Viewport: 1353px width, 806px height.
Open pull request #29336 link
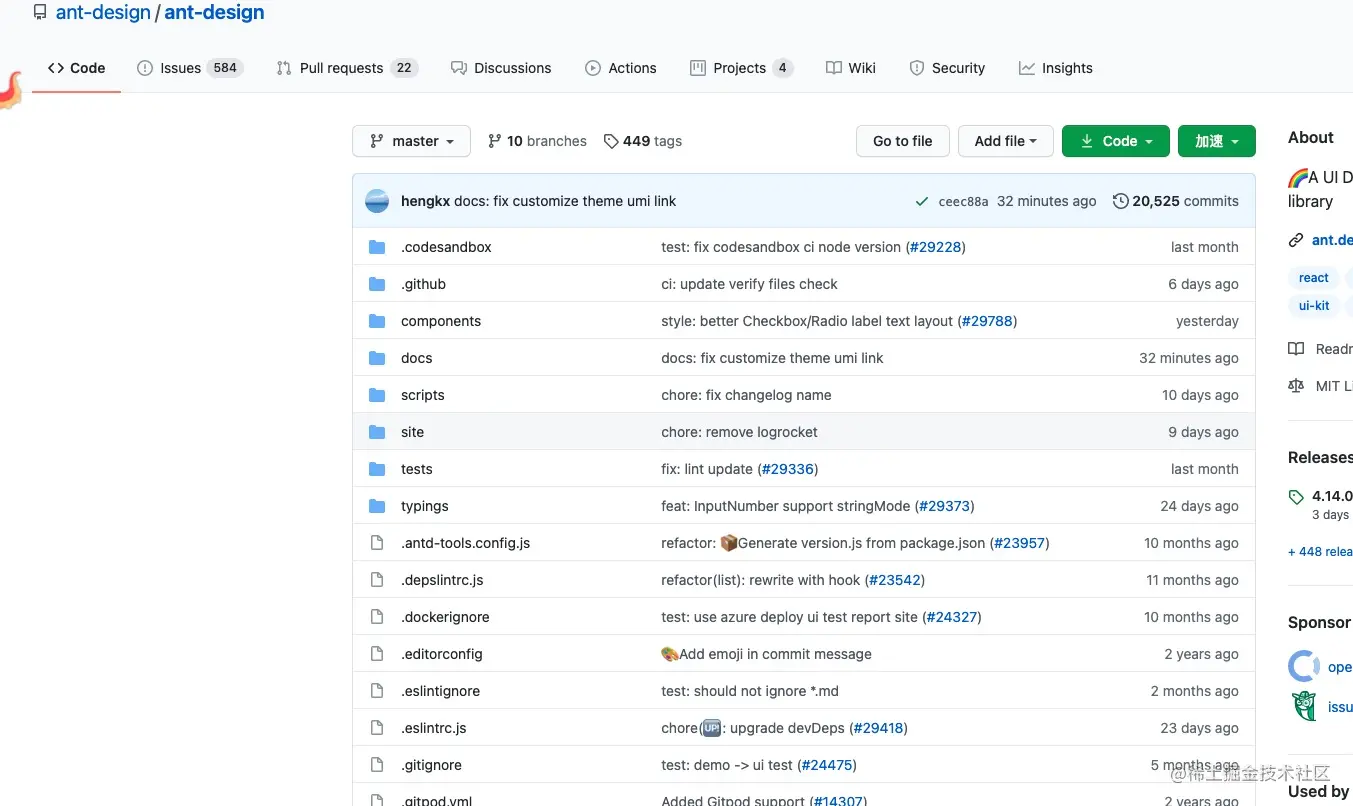(x=788, y=469)
